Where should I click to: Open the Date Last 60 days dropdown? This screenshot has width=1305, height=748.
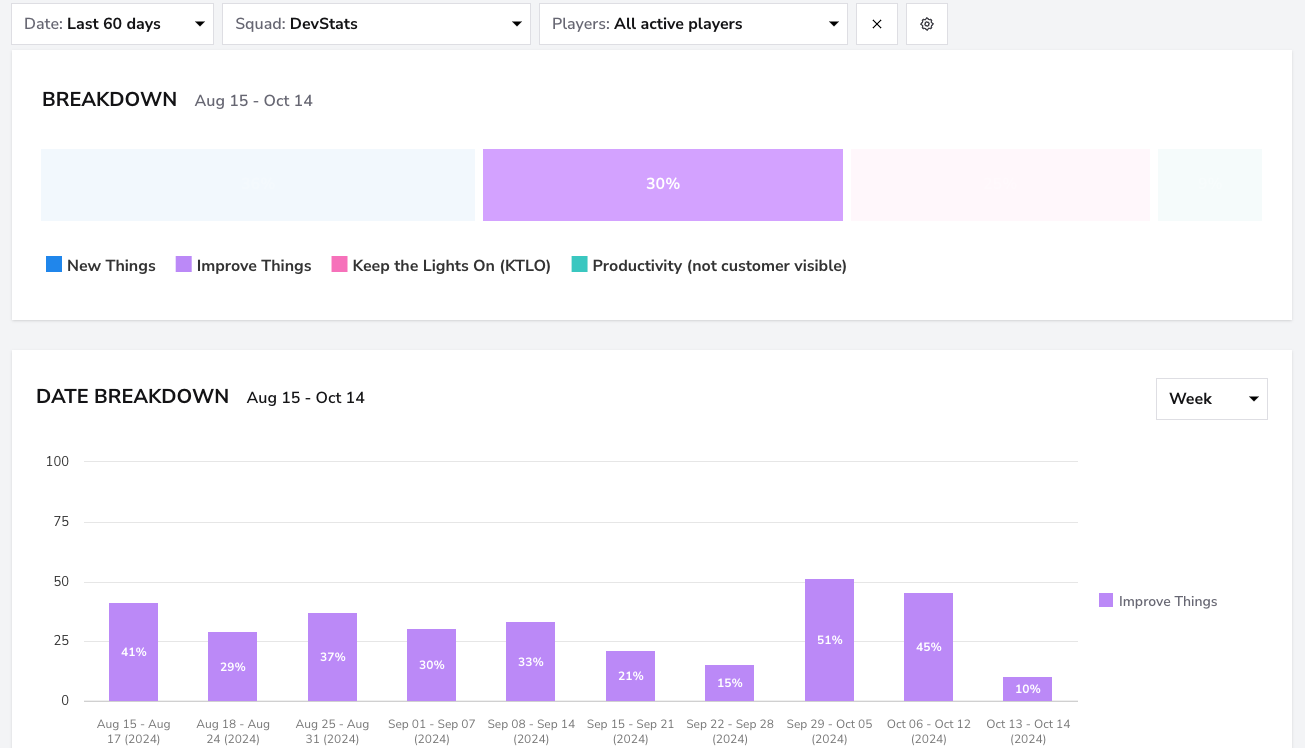click(113, 24)
